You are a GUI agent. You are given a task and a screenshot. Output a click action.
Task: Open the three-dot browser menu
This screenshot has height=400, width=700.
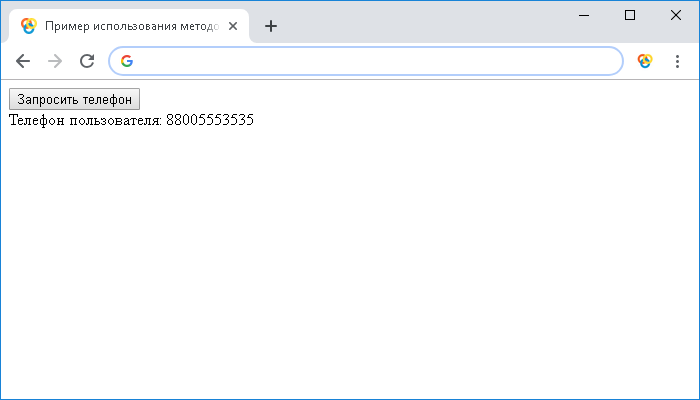pos(677,61)
